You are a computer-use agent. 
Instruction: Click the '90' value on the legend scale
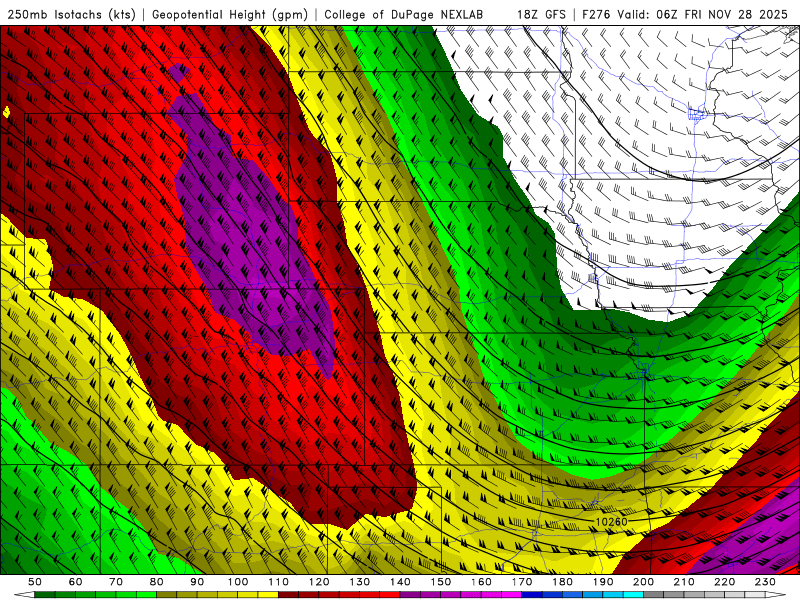[197, 582]
